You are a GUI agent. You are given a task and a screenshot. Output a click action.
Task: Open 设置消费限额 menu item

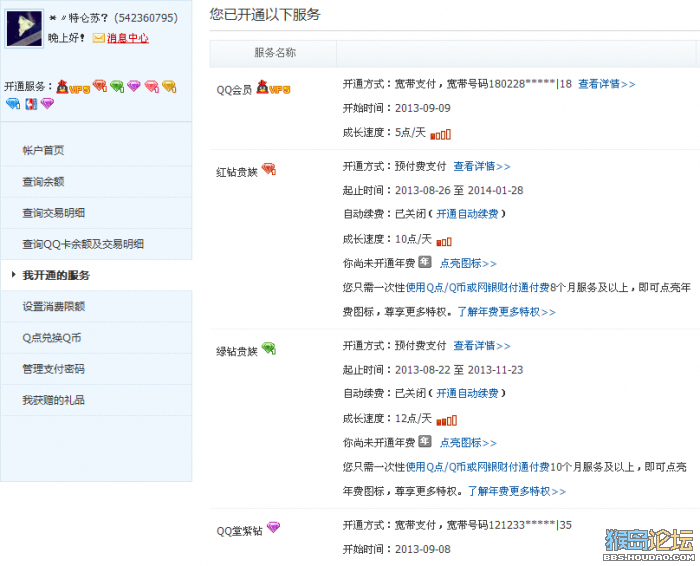54,307
